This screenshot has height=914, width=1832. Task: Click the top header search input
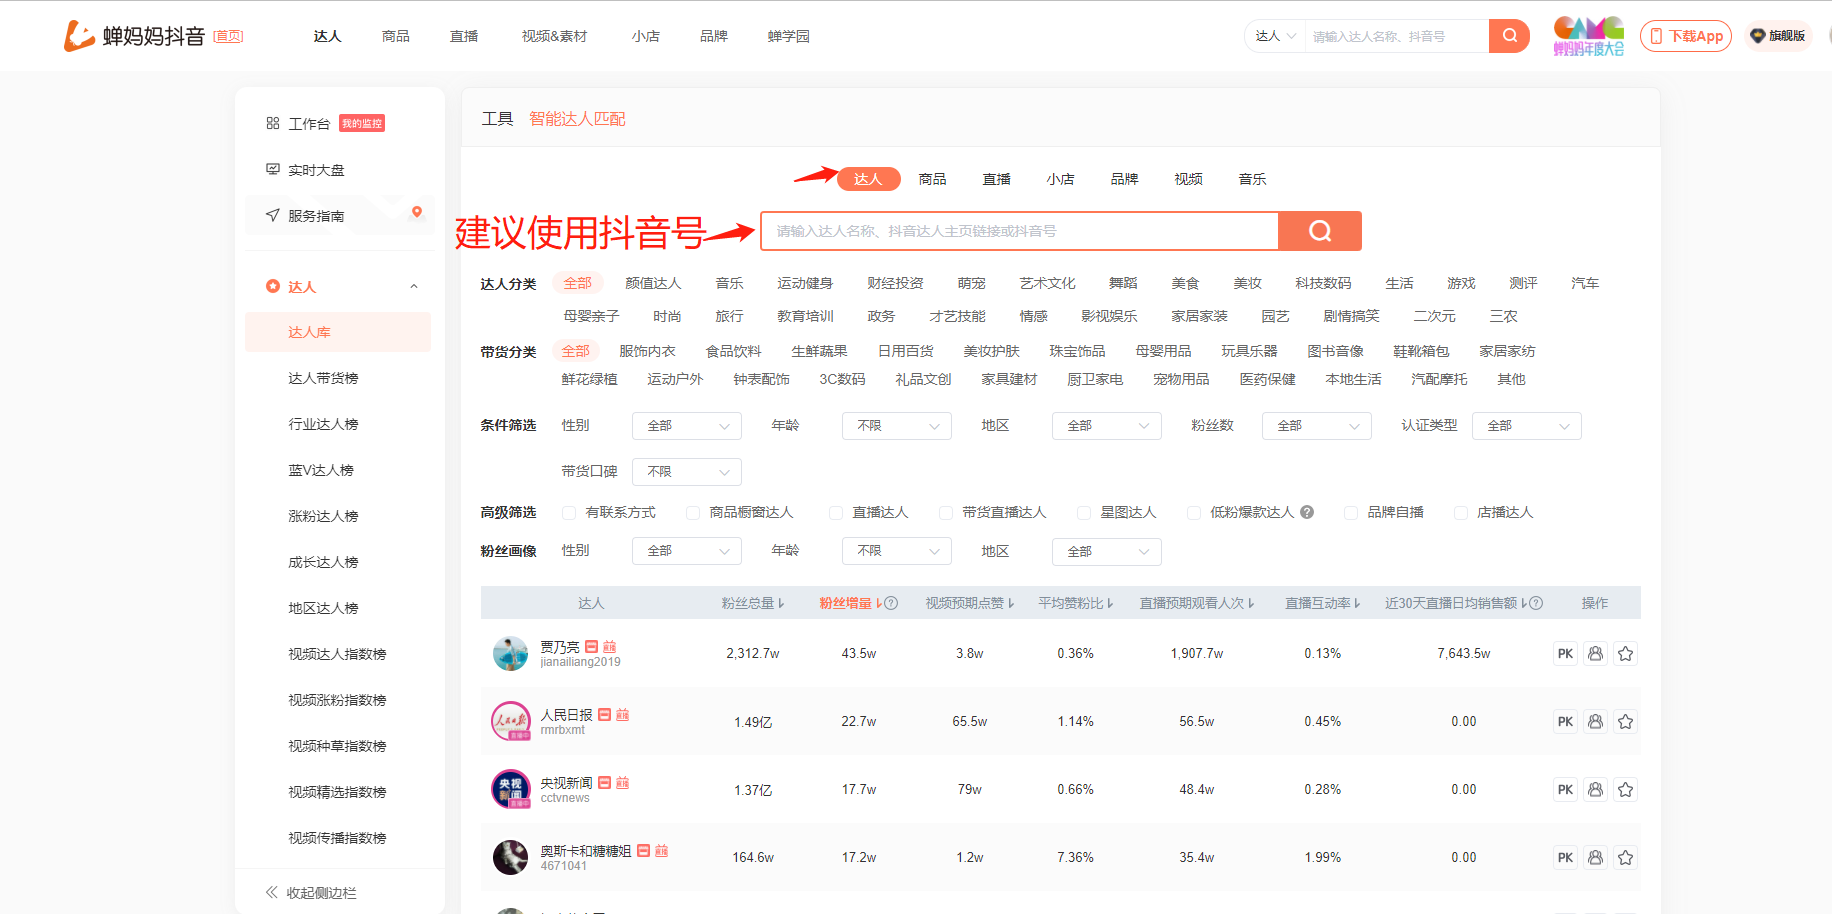[x=1397, y=36]
